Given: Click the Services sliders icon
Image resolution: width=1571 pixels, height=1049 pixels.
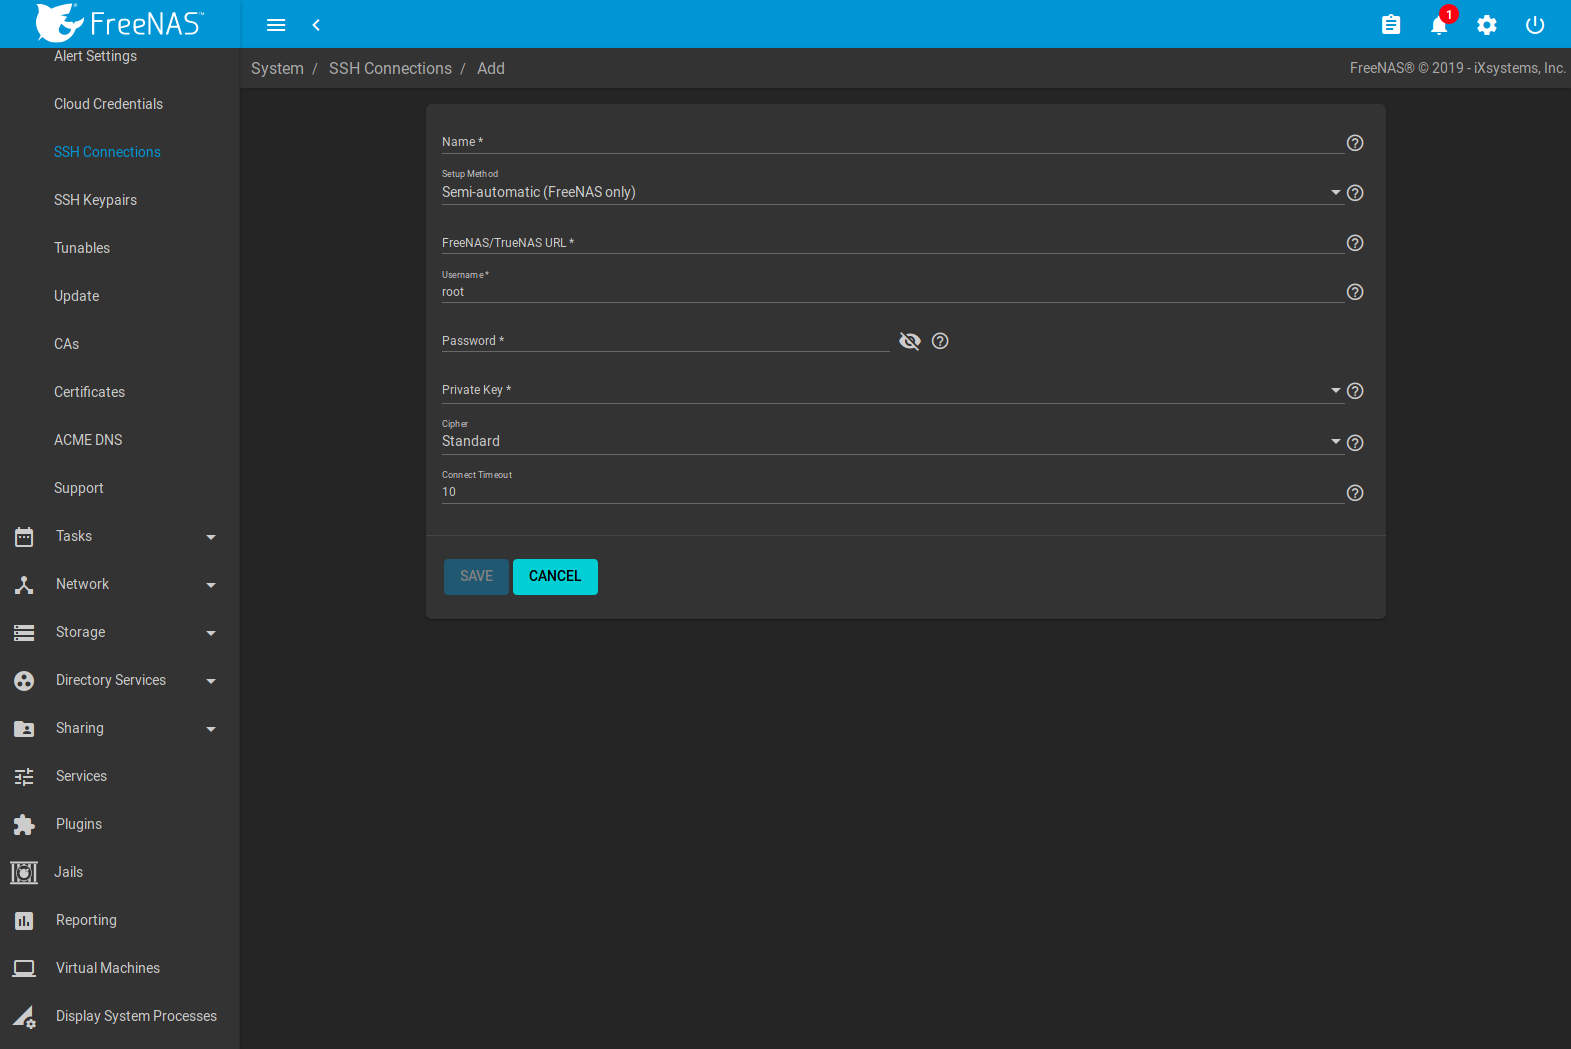Looking at the screenshot, I should point(24,777).
